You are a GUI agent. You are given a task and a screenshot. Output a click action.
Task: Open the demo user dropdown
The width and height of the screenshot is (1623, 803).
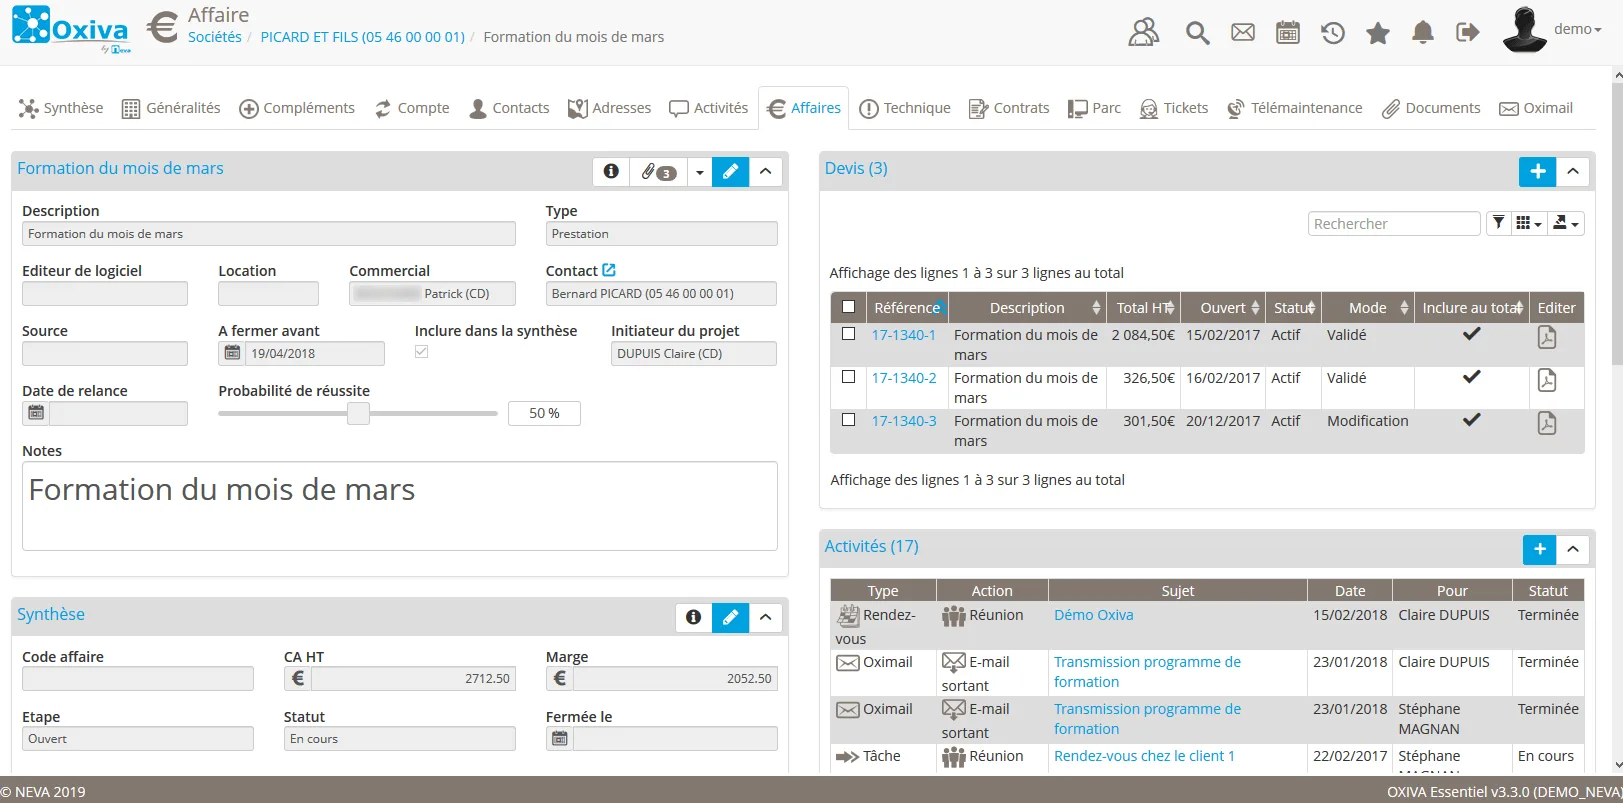coord(1577,29)
